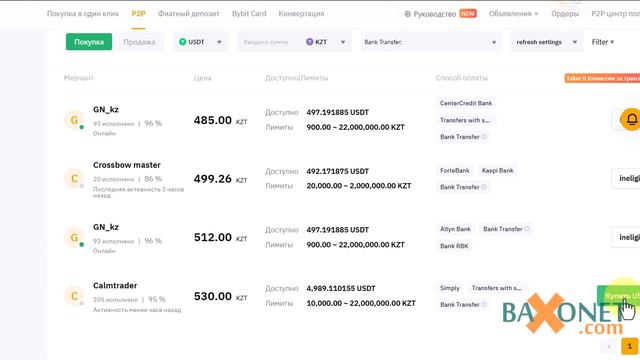Open the refresh settings dropdown
This screenshot has width=640, height=360.
547,42
